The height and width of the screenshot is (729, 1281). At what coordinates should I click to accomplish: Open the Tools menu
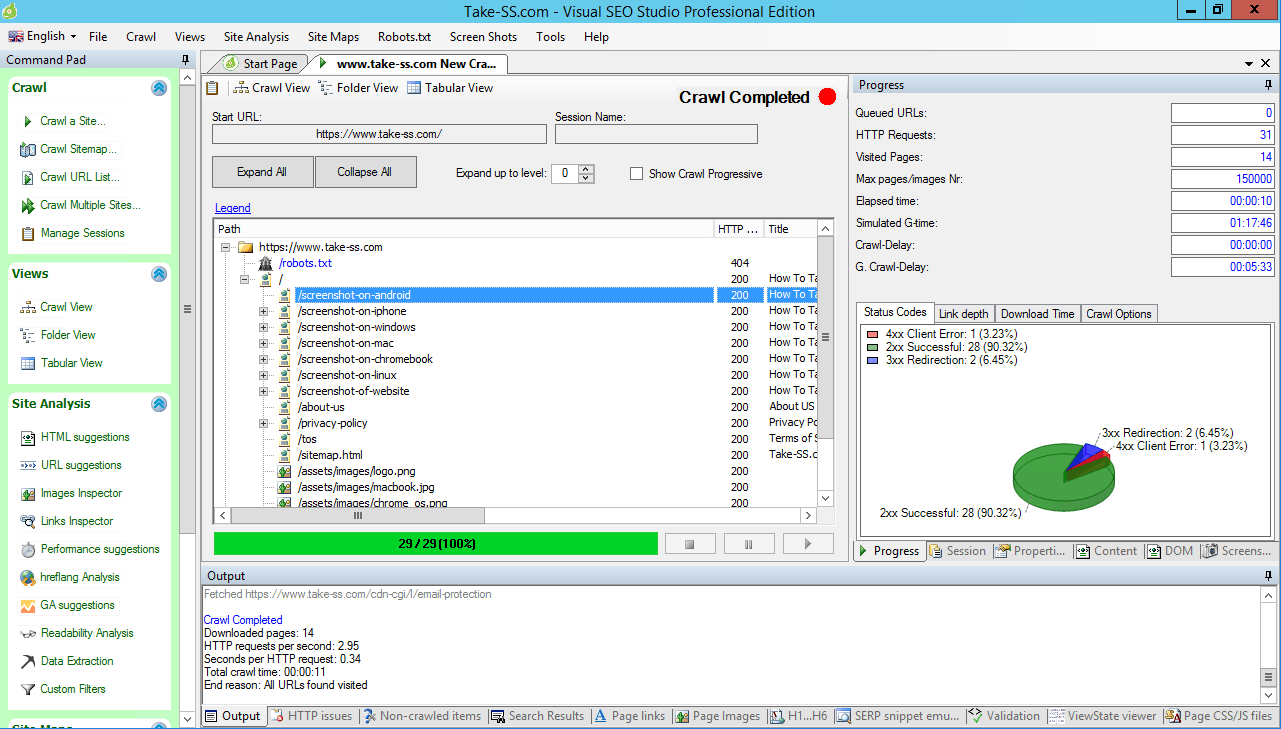tap(550, 37)
